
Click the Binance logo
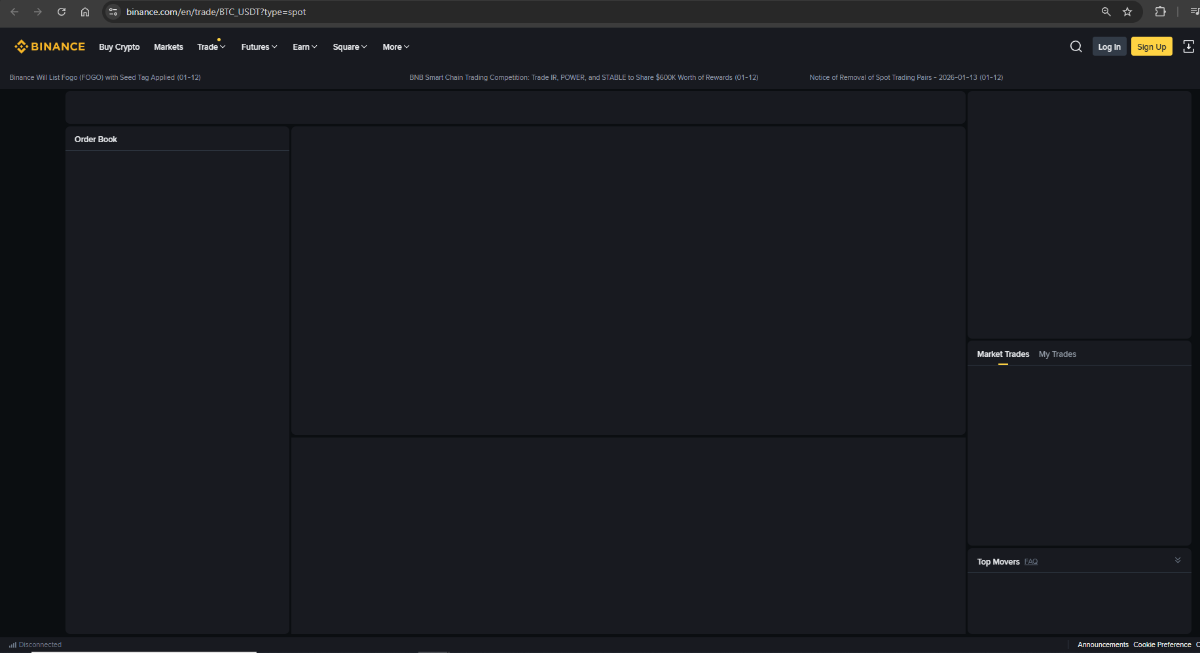click(49, 47)
